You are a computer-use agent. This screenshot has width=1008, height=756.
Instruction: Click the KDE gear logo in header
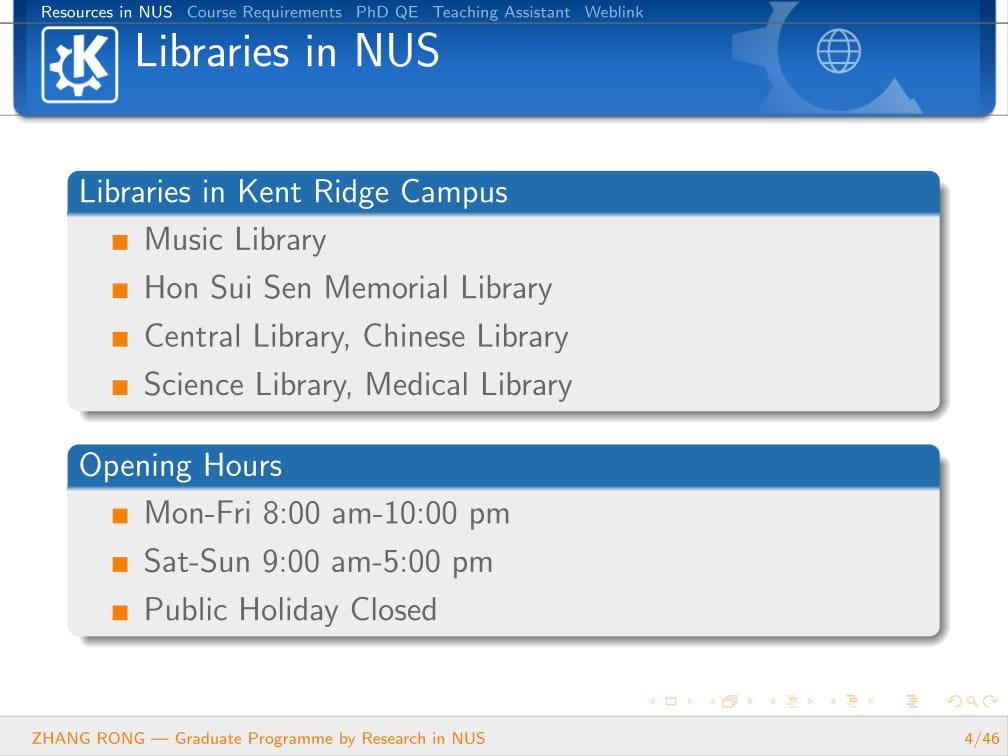(80, 65)
